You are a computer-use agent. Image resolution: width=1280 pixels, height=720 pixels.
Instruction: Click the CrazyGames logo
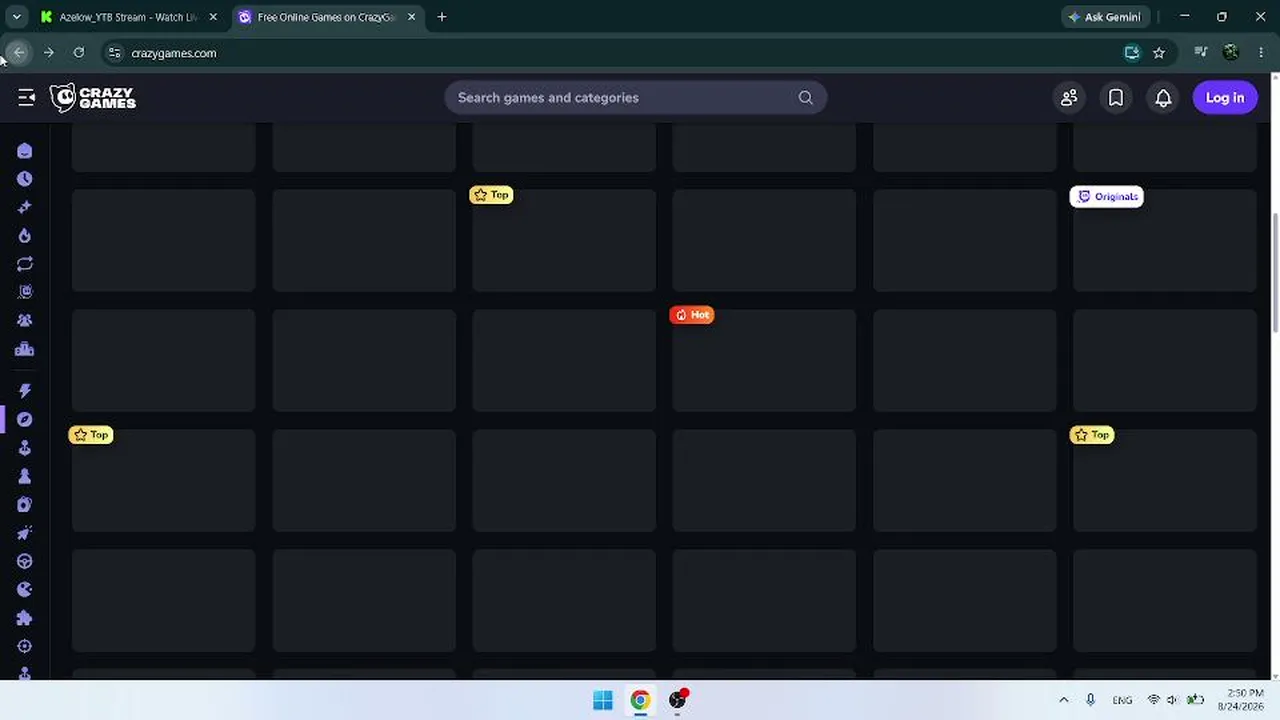pyautogui.click(x=93, y=97)
